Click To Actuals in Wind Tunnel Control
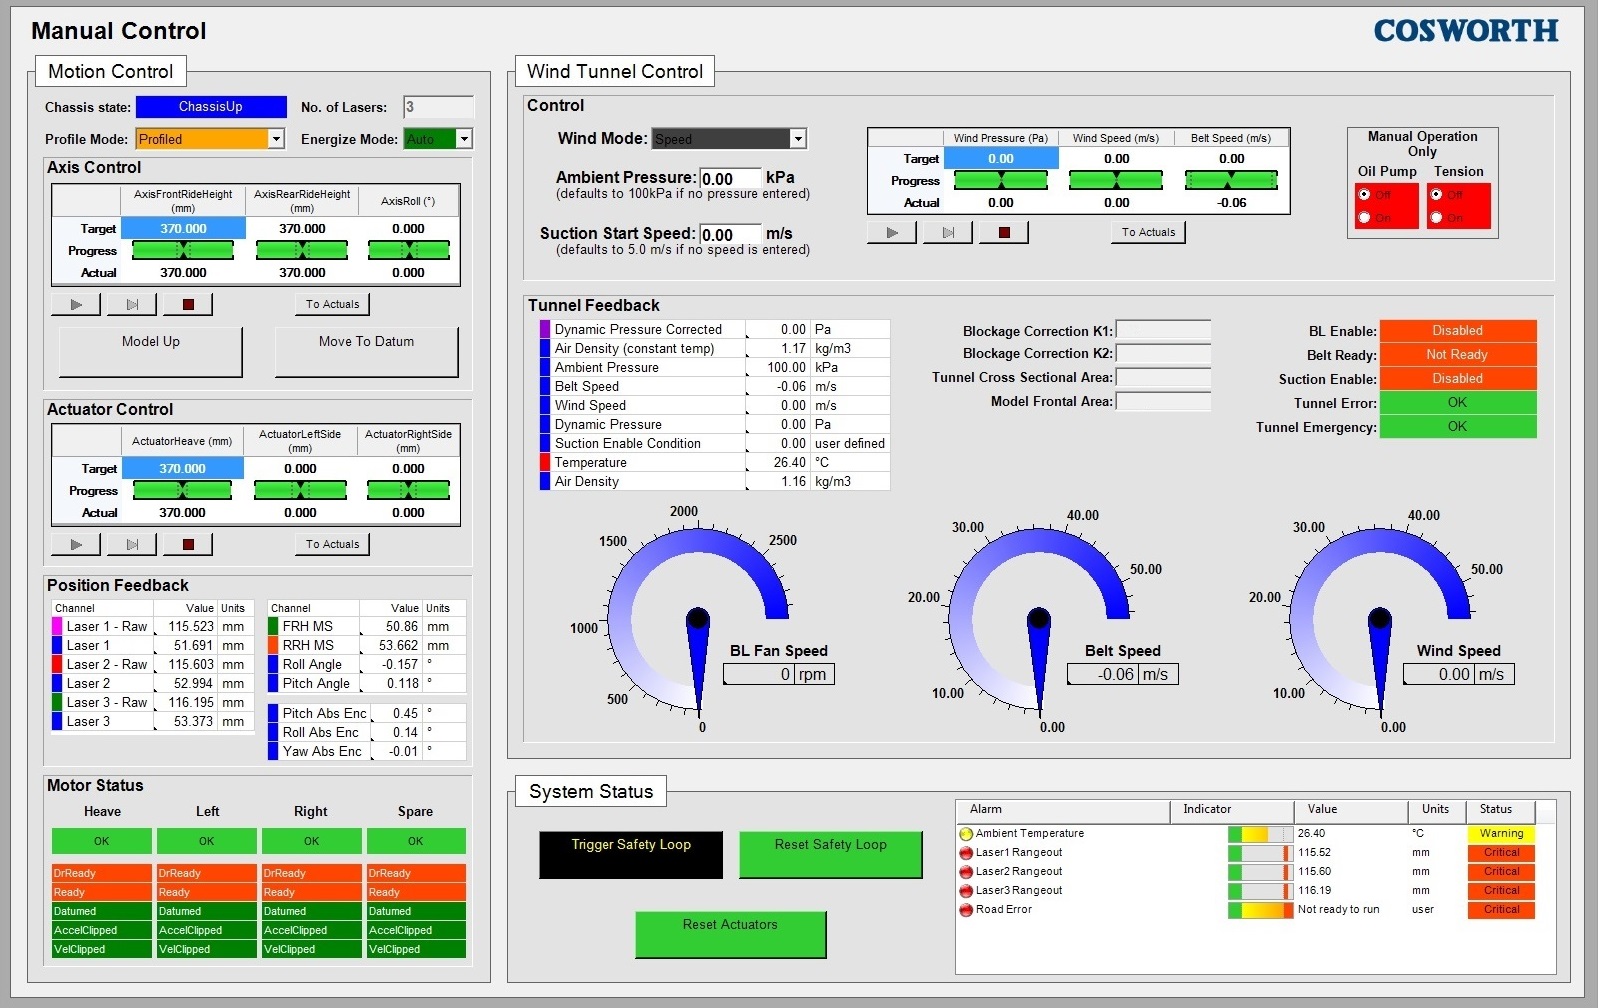Screen dimensions: 1598x1008 pyautogui.click(x=1149, y=232)
